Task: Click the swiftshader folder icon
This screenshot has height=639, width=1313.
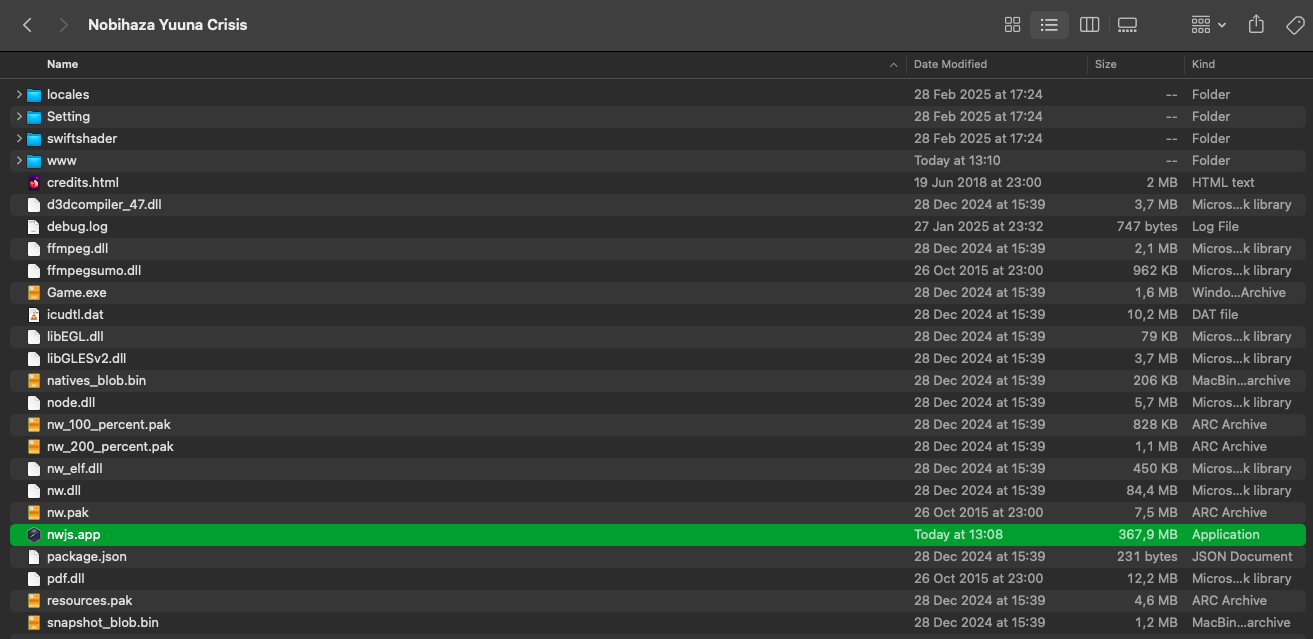Action: (34, 139)
